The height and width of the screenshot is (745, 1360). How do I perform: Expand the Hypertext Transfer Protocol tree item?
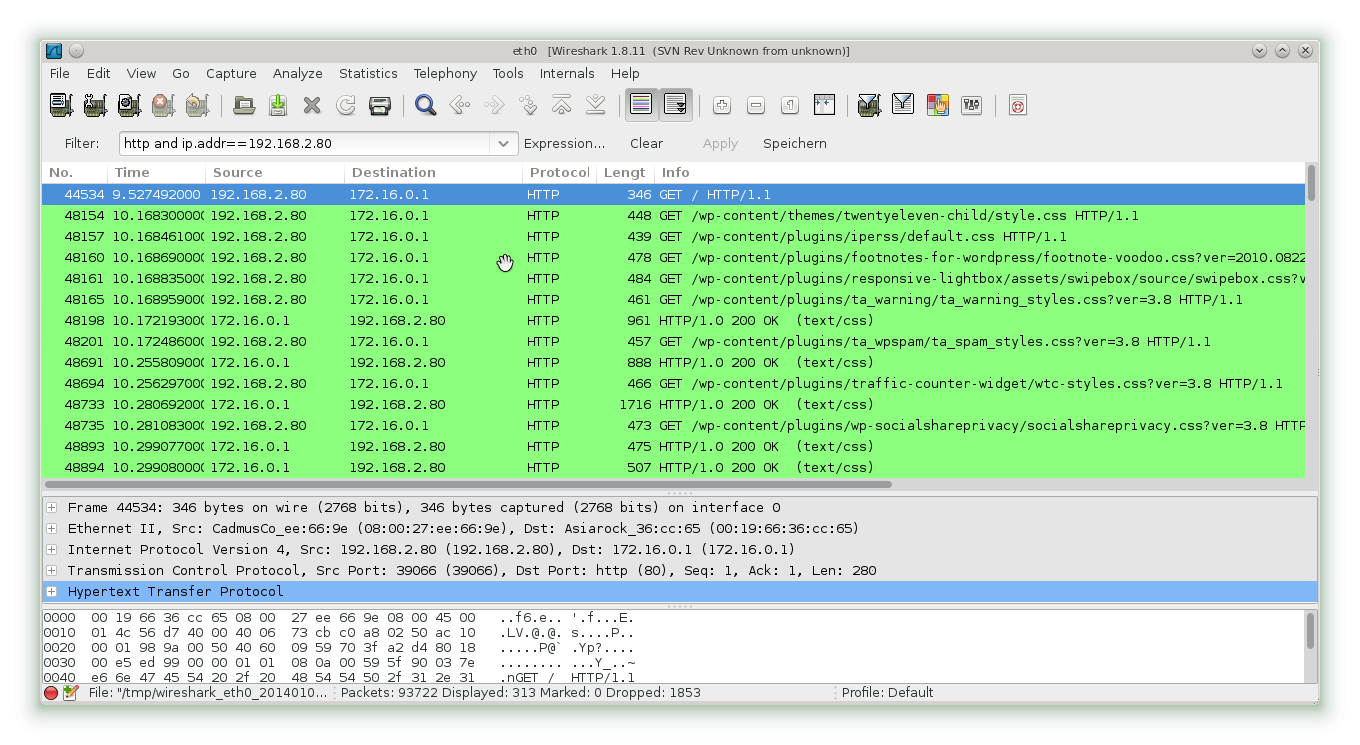[x=49, y=591]
